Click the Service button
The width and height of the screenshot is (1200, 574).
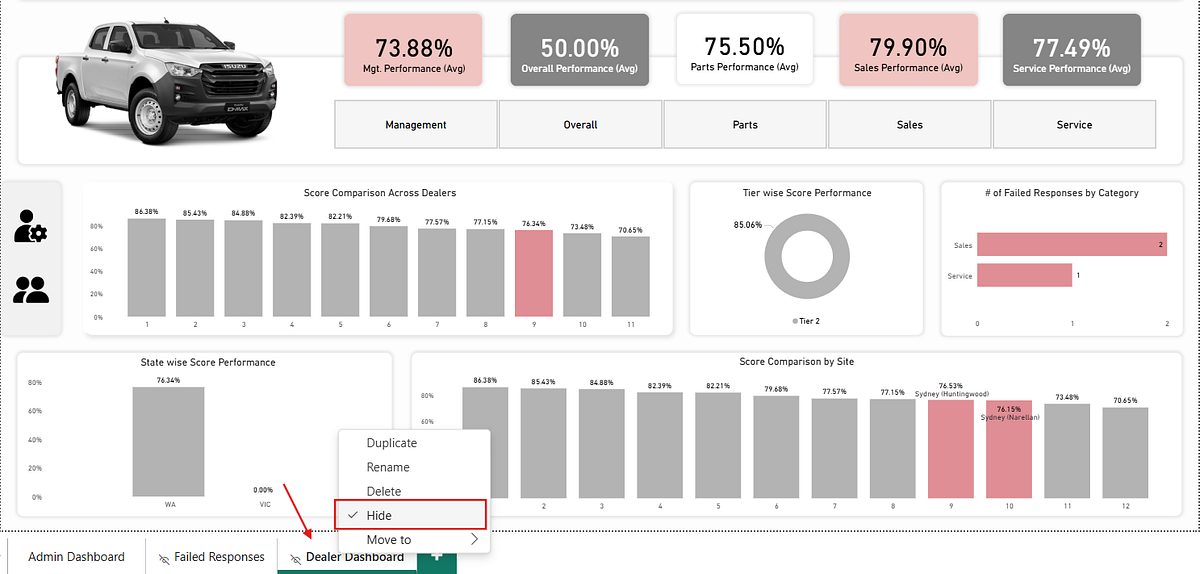click(1074, 125)
